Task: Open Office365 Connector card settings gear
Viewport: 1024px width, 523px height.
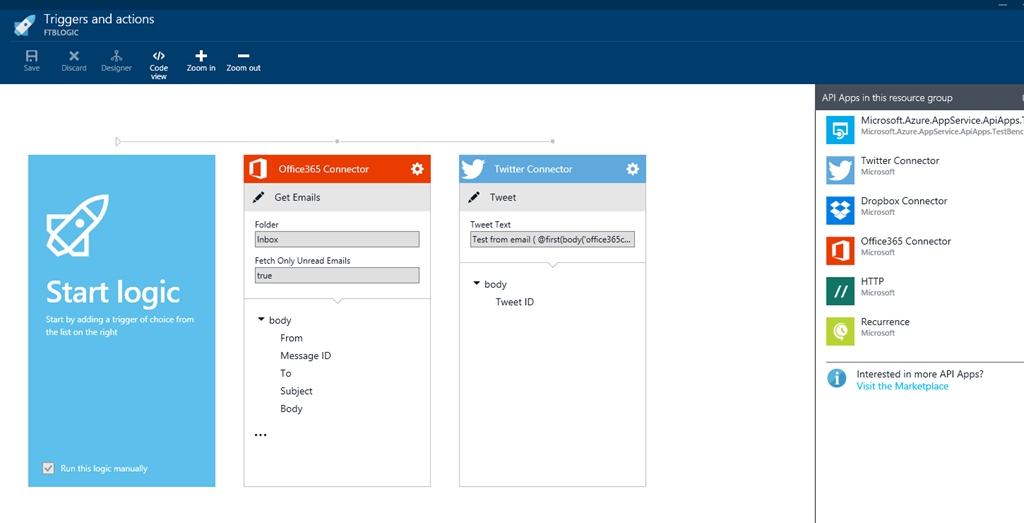Action: pos(417,169)
